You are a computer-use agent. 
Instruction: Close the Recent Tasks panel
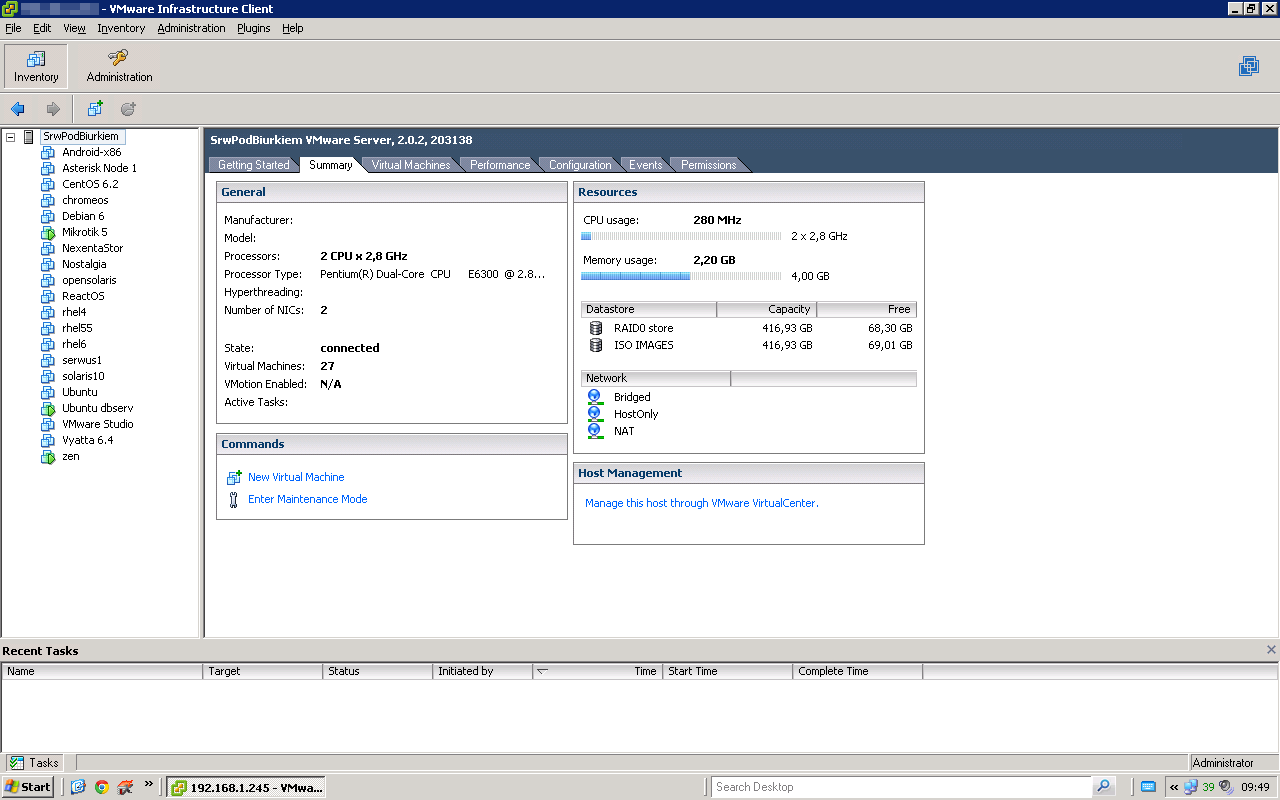1271,650
